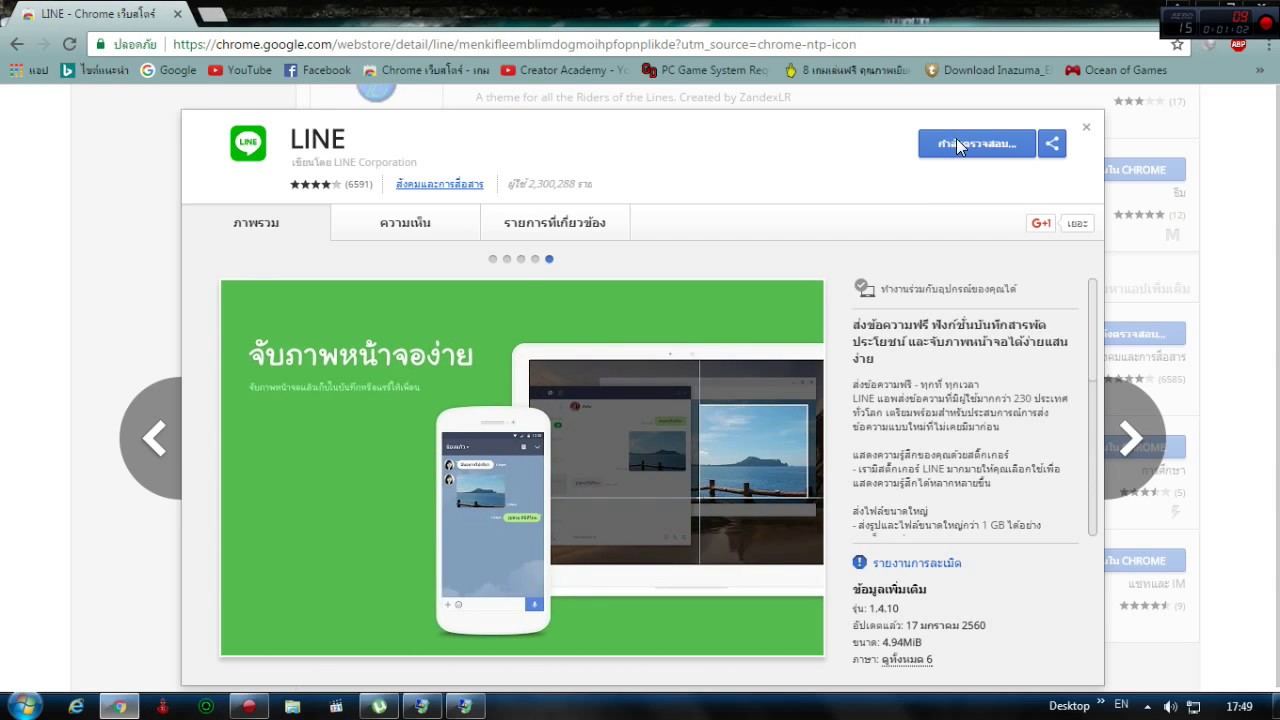Click the report abuse exclamation icon
Screen dimensions: 1280x720
click(x=859, y=562)
